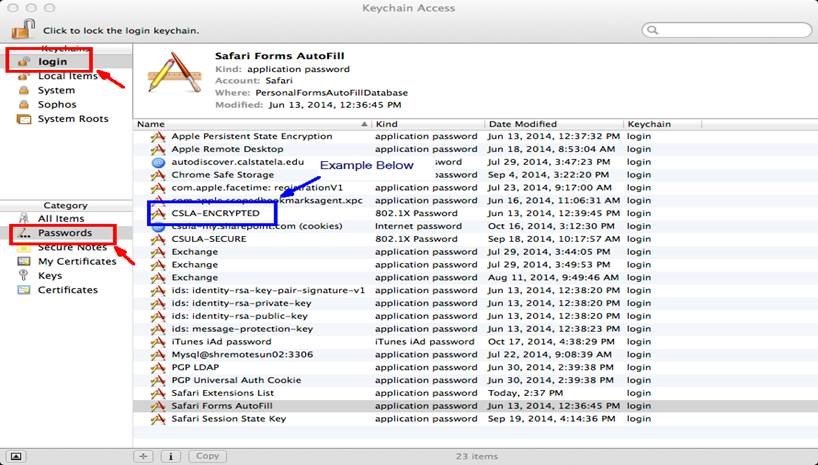Sort the list by Date Modified column
818x465 pixels.
coord(554,124)
